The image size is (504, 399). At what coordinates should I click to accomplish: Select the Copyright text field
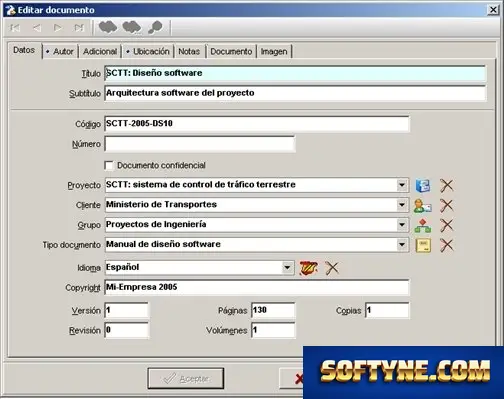(x=257, y=287)
